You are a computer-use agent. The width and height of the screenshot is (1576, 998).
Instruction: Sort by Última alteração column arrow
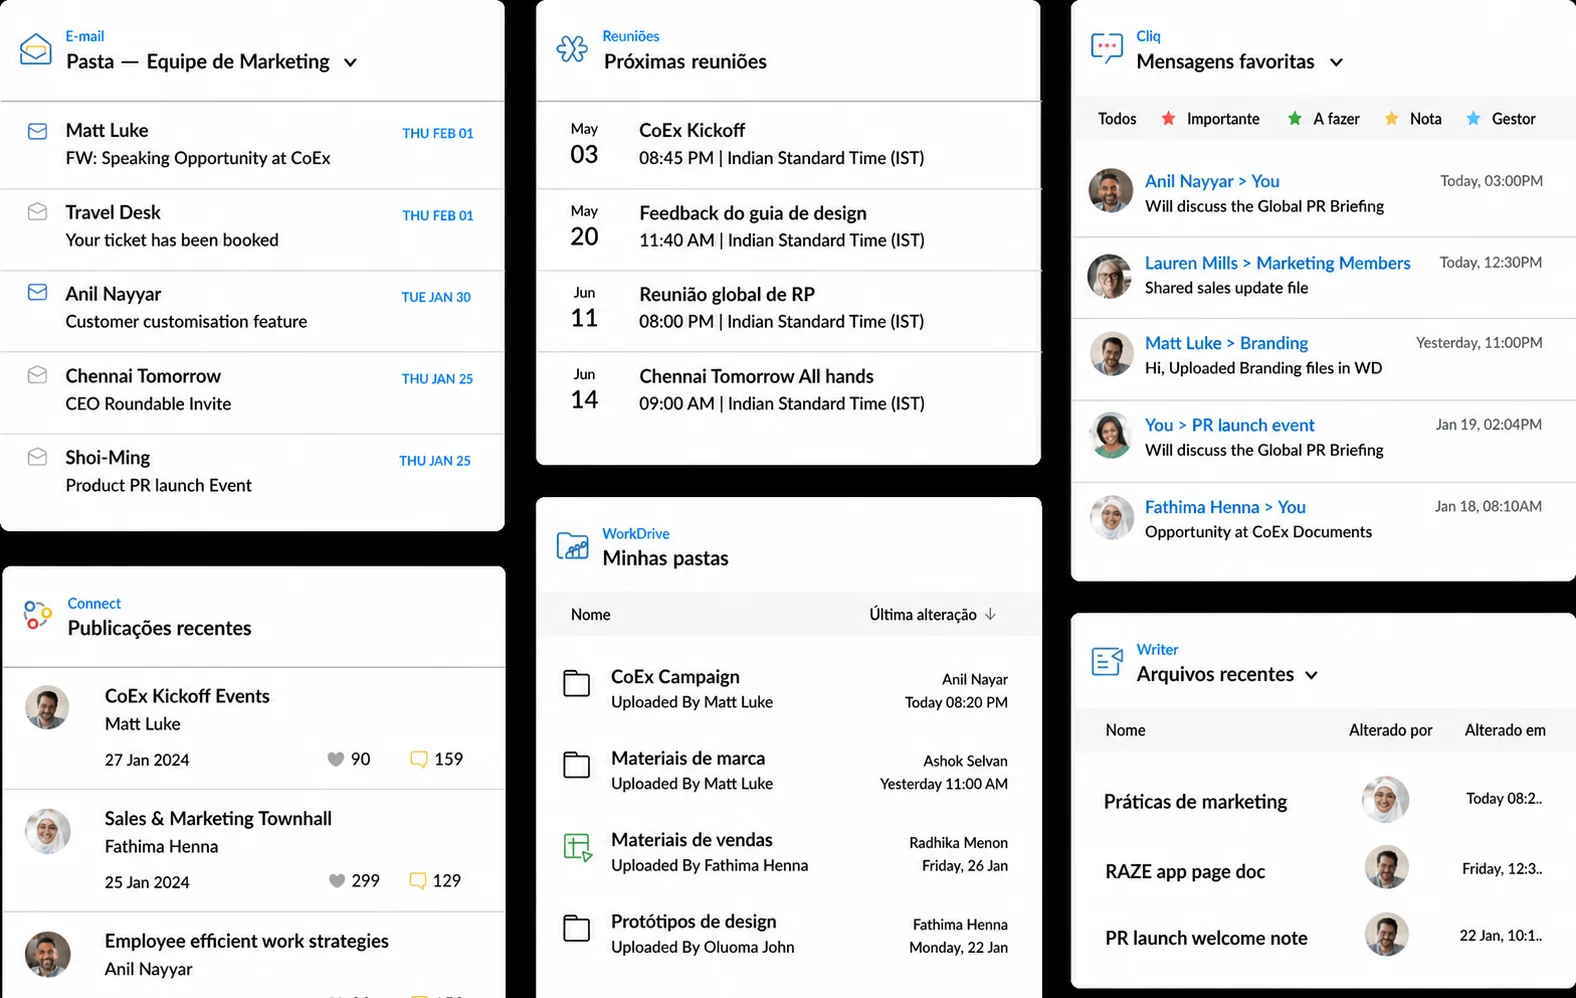[x=990, y=614]
